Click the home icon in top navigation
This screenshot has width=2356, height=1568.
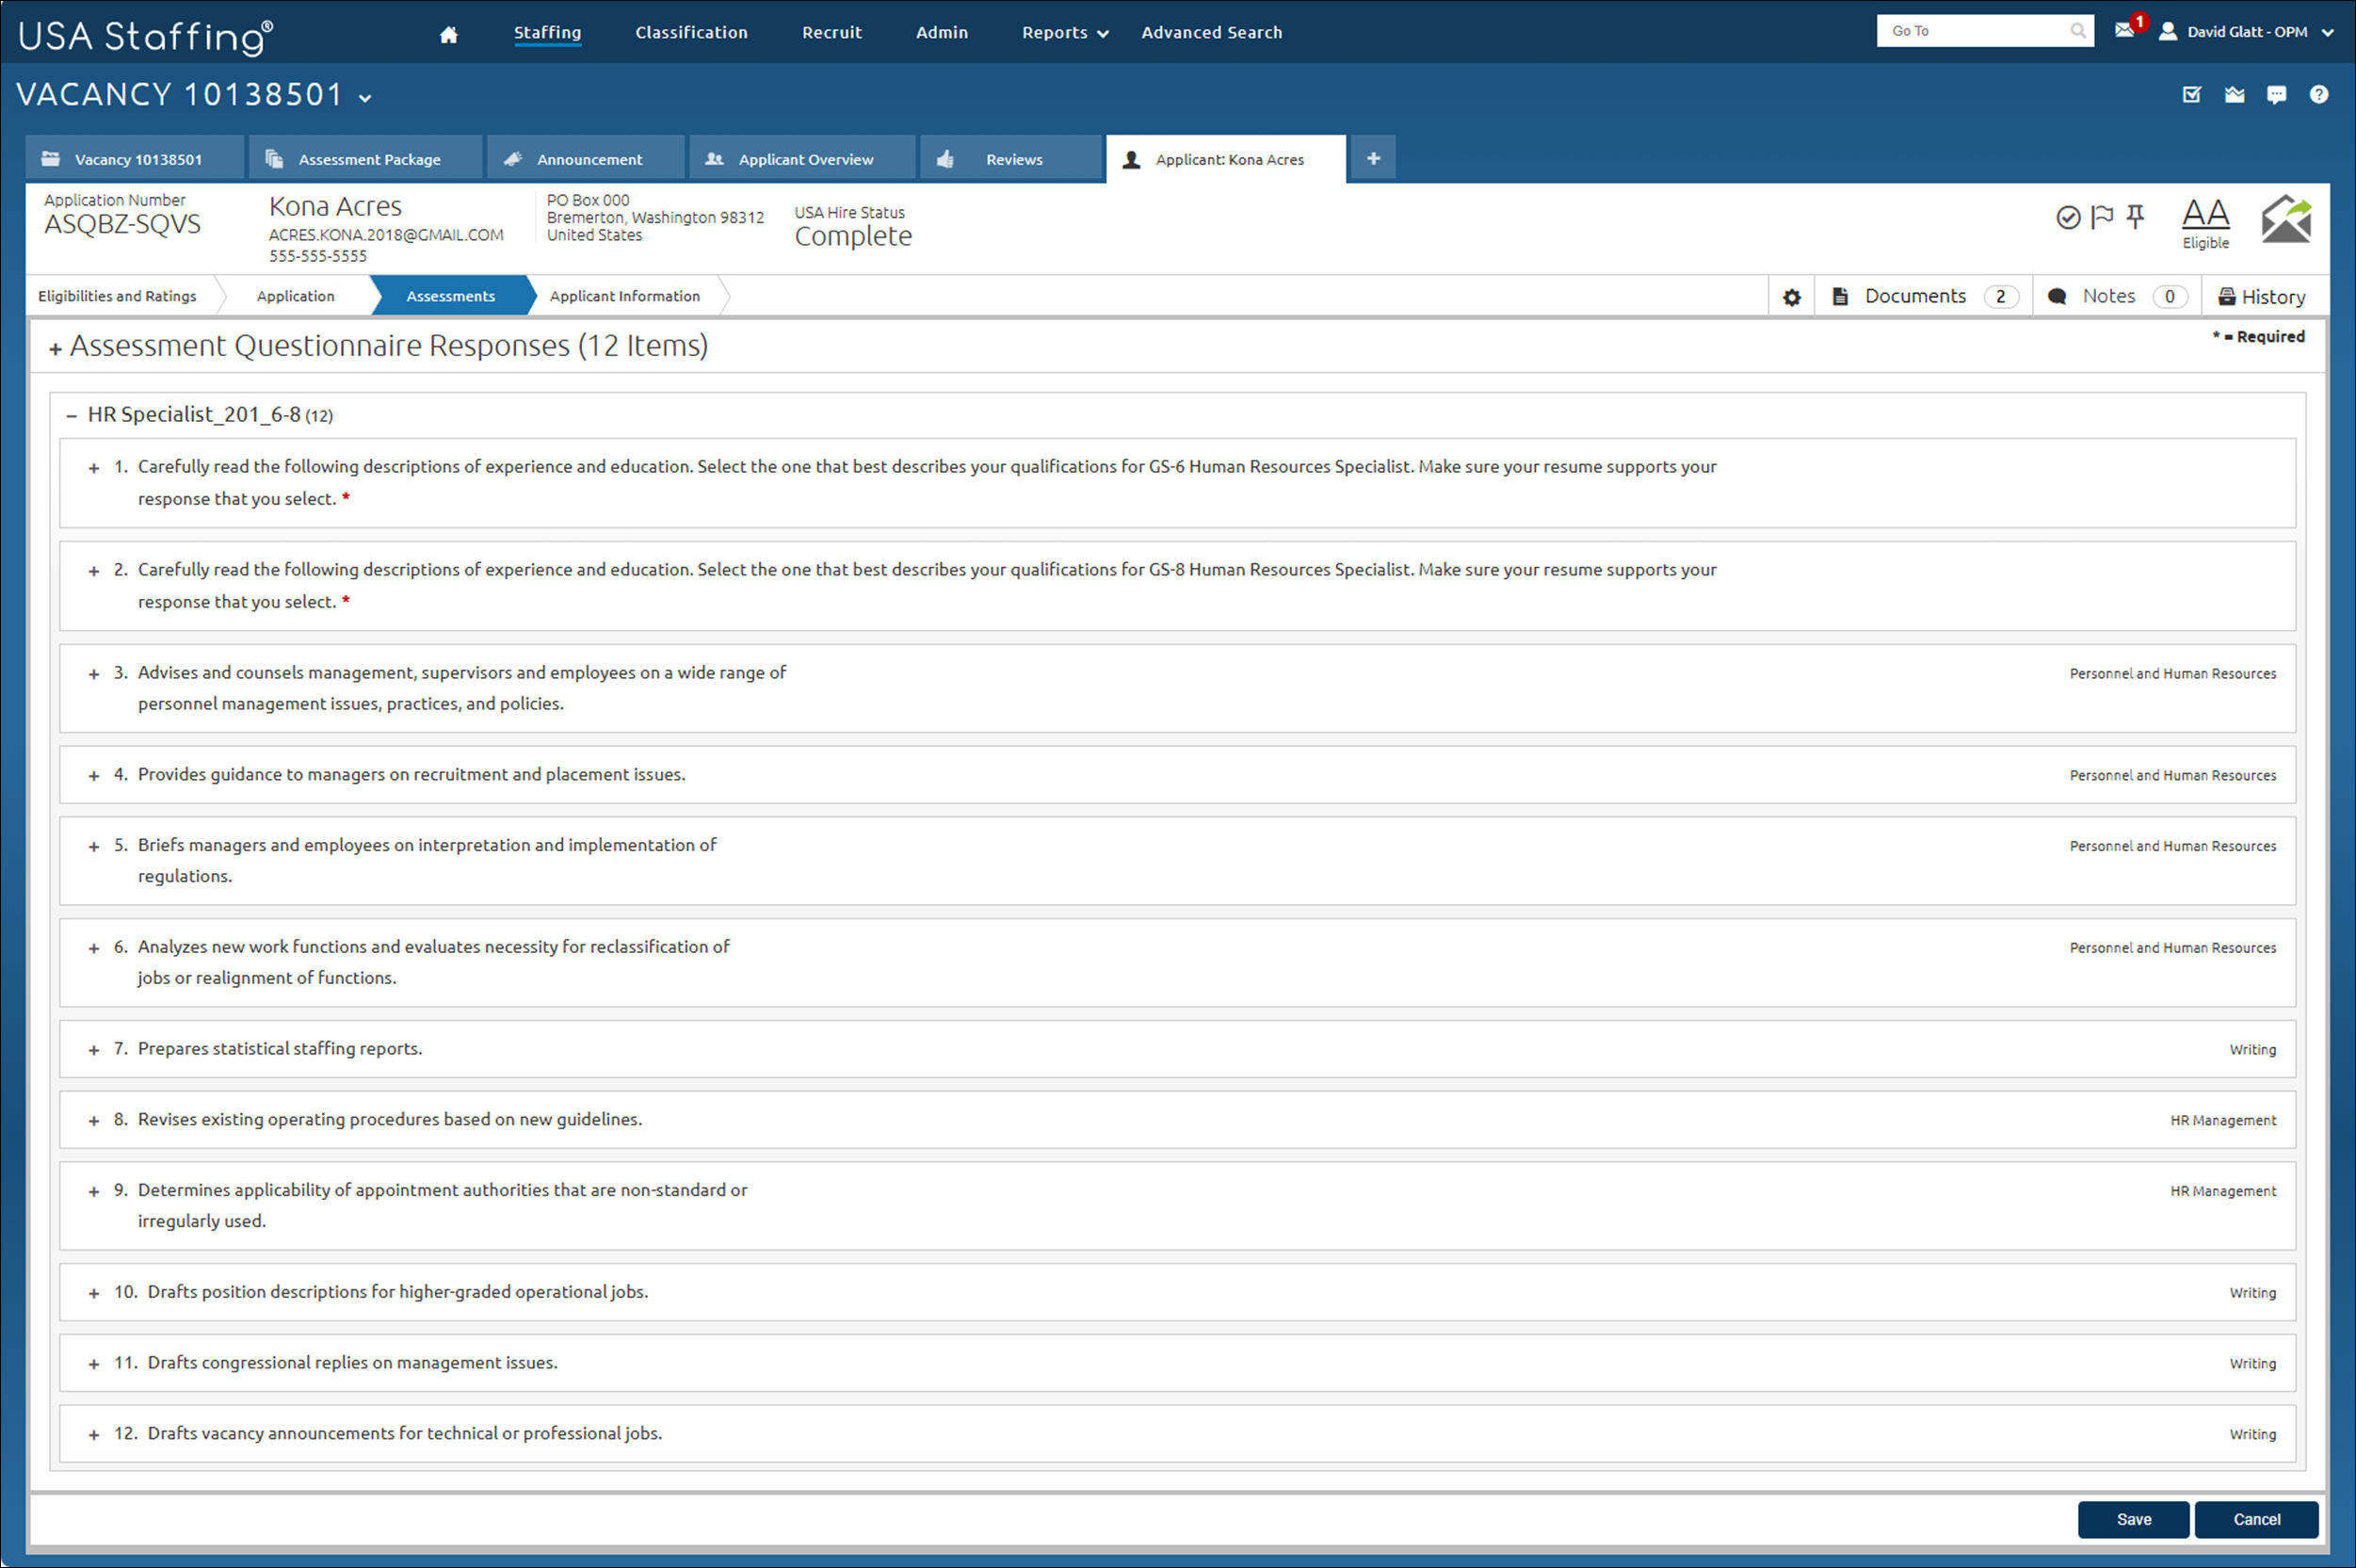tap(448, 34)
